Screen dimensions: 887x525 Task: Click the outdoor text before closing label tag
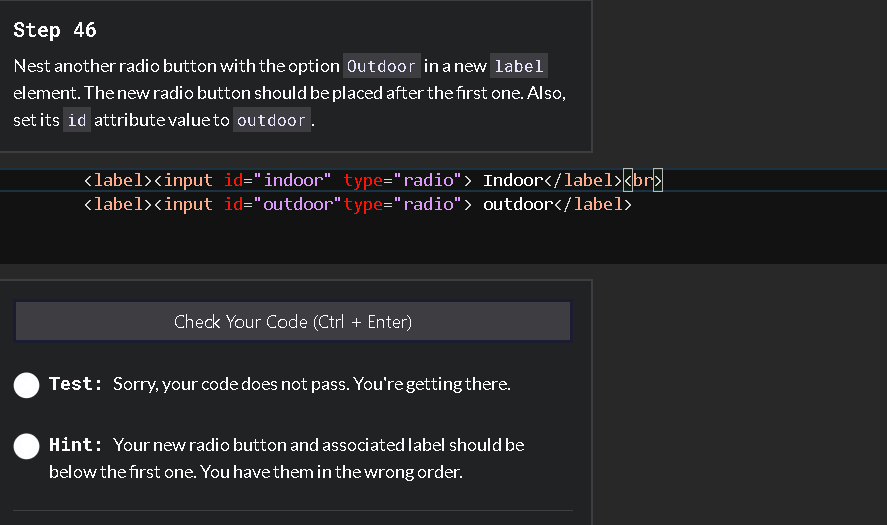[x=514, y=205]
